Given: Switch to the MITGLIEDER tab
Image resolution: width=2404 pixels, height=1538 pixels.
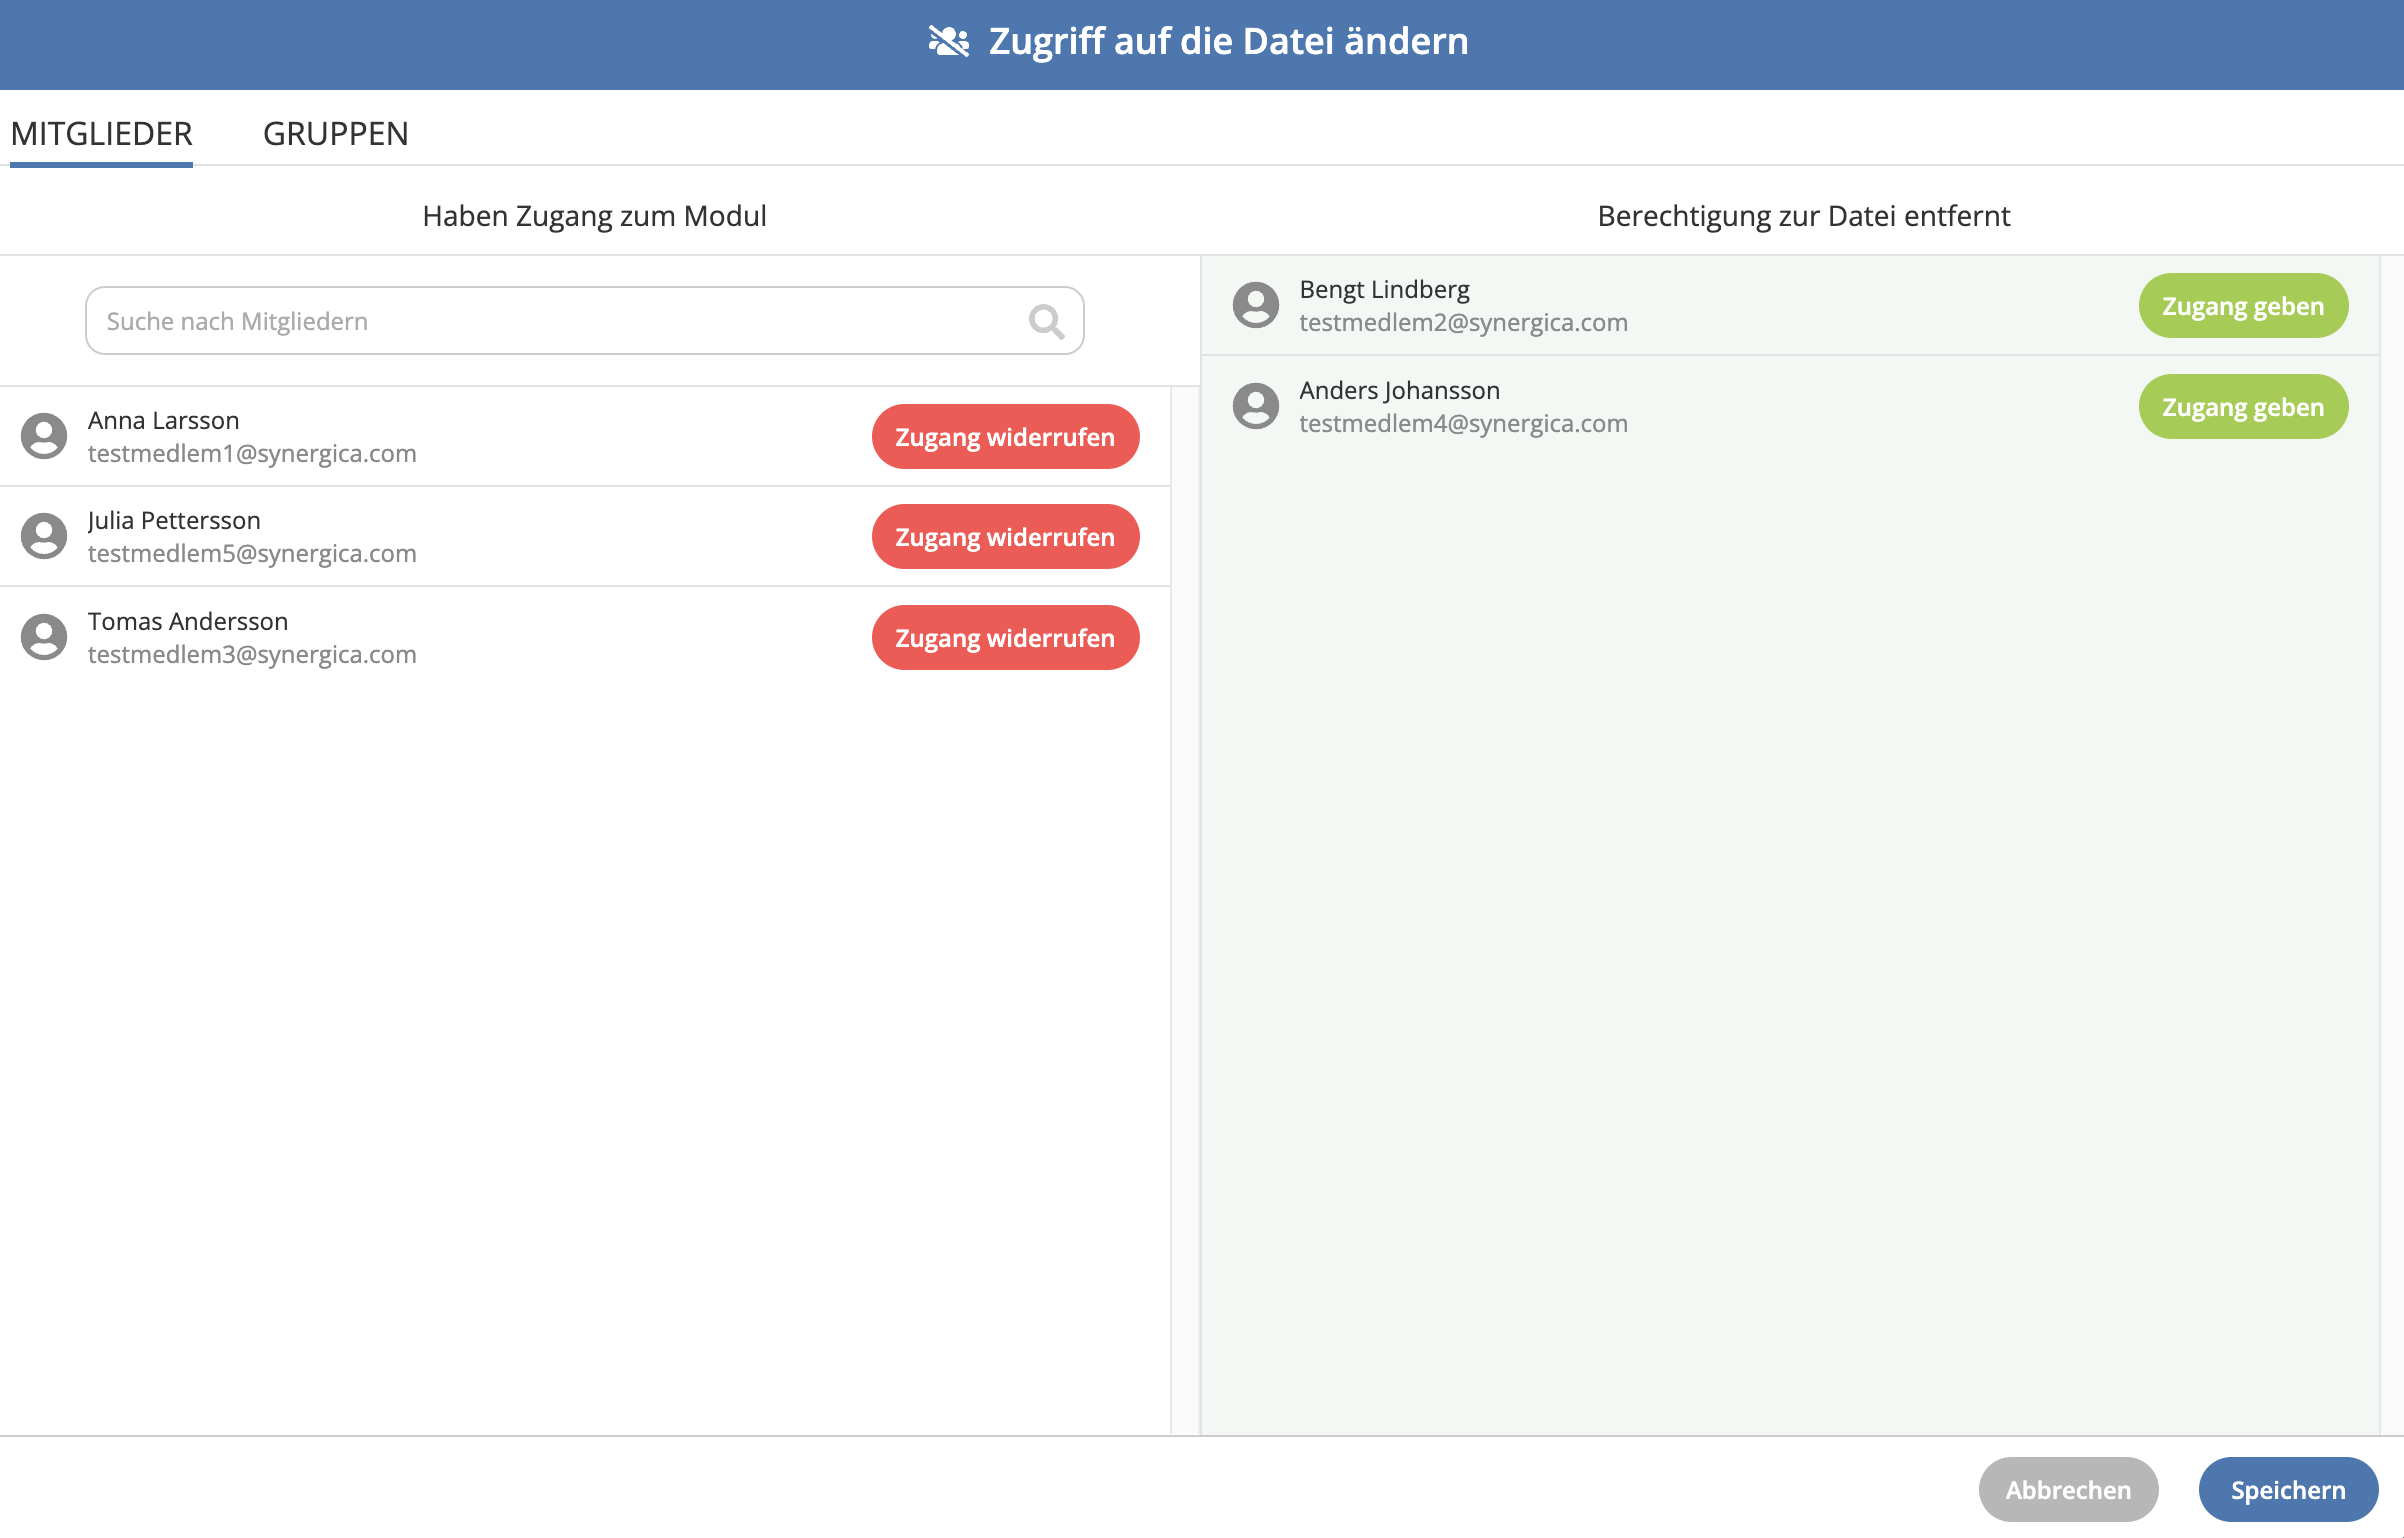Looking at the screenshot, I should [x=101, y=133].
